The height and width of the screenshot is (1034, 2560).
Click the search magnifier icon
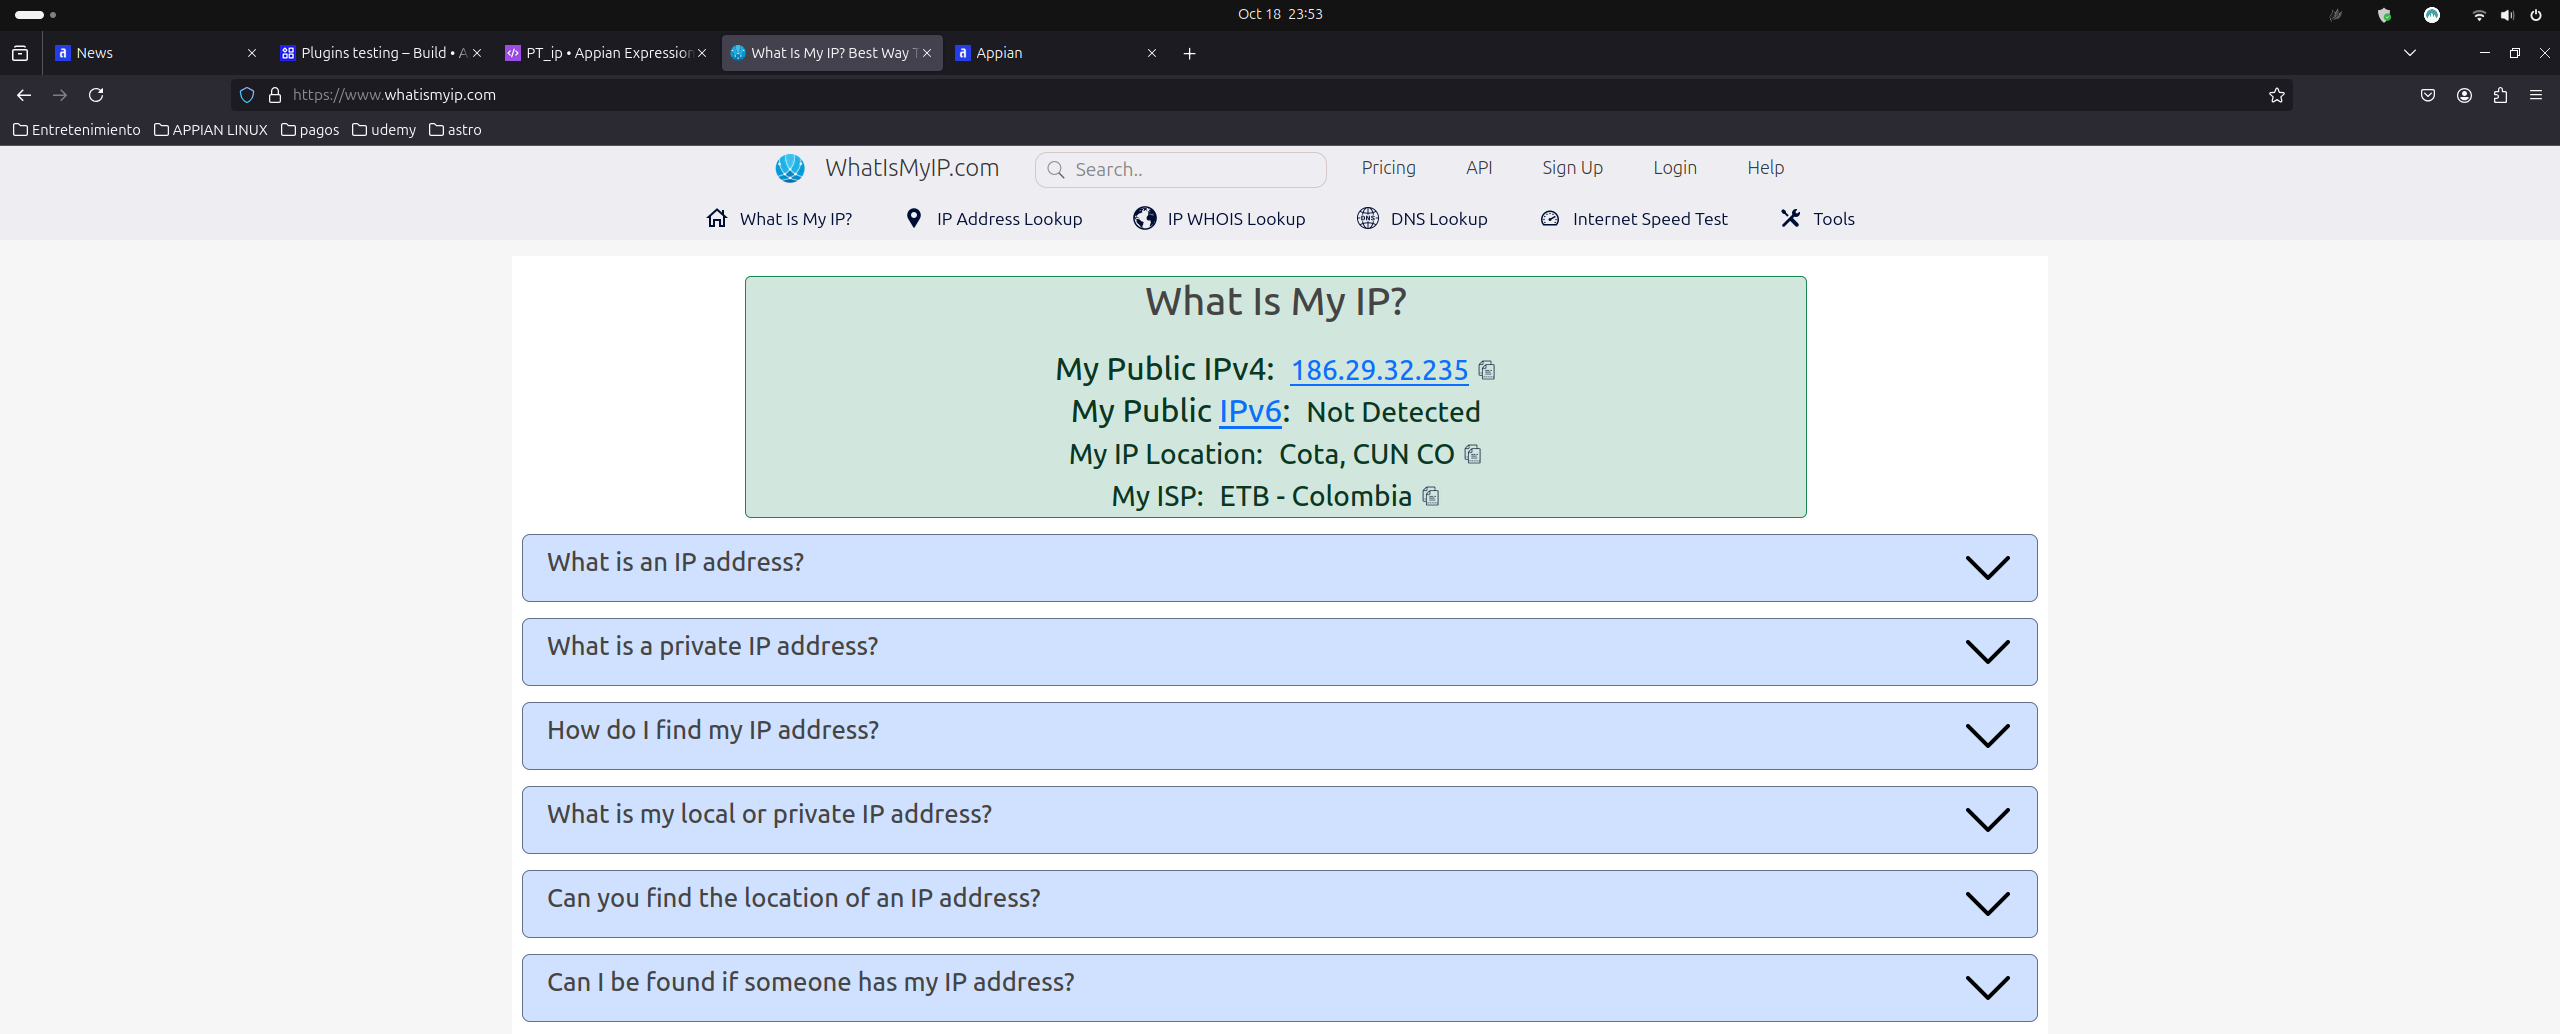tap(1055, 170)
